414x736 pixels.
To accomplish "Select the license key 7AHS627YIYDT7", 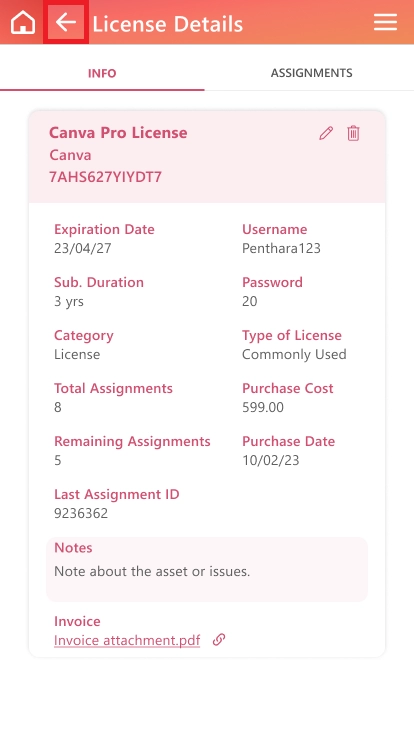I will pos(105,177).
